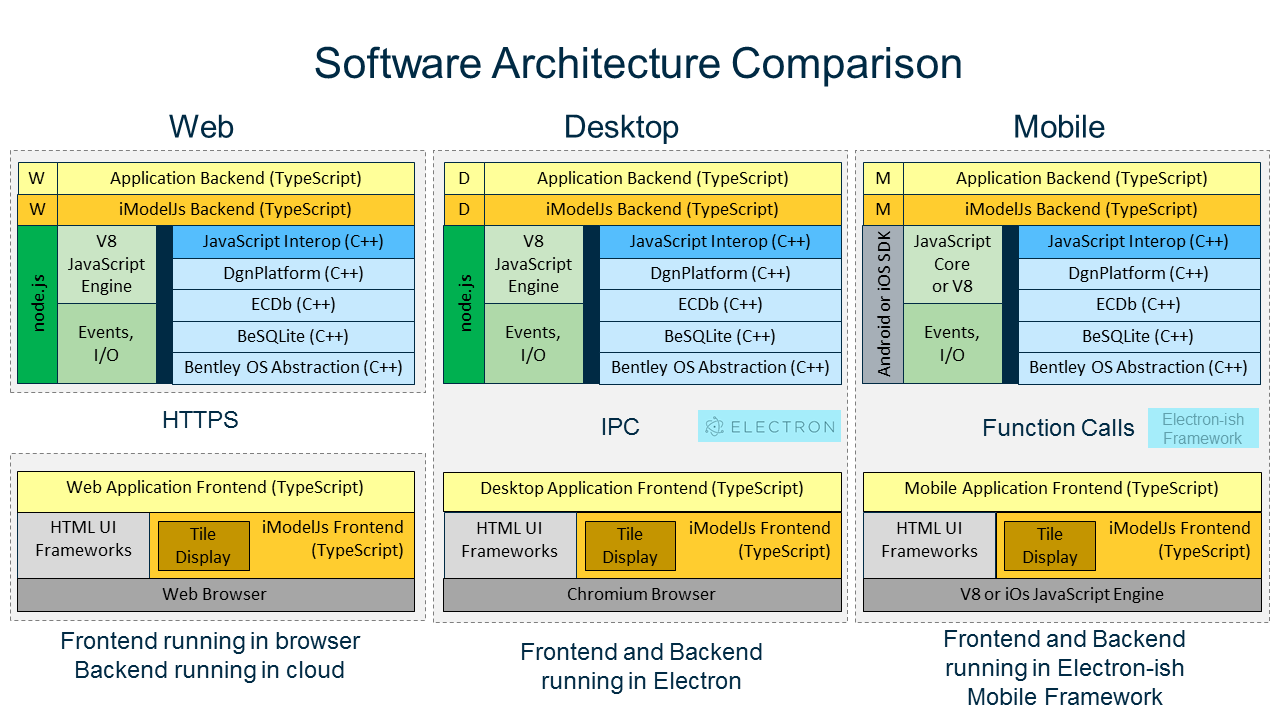Viewport: 1280px width, 720px height.
Task: Select the Chromium Browser bar
Action: [642, 594]
